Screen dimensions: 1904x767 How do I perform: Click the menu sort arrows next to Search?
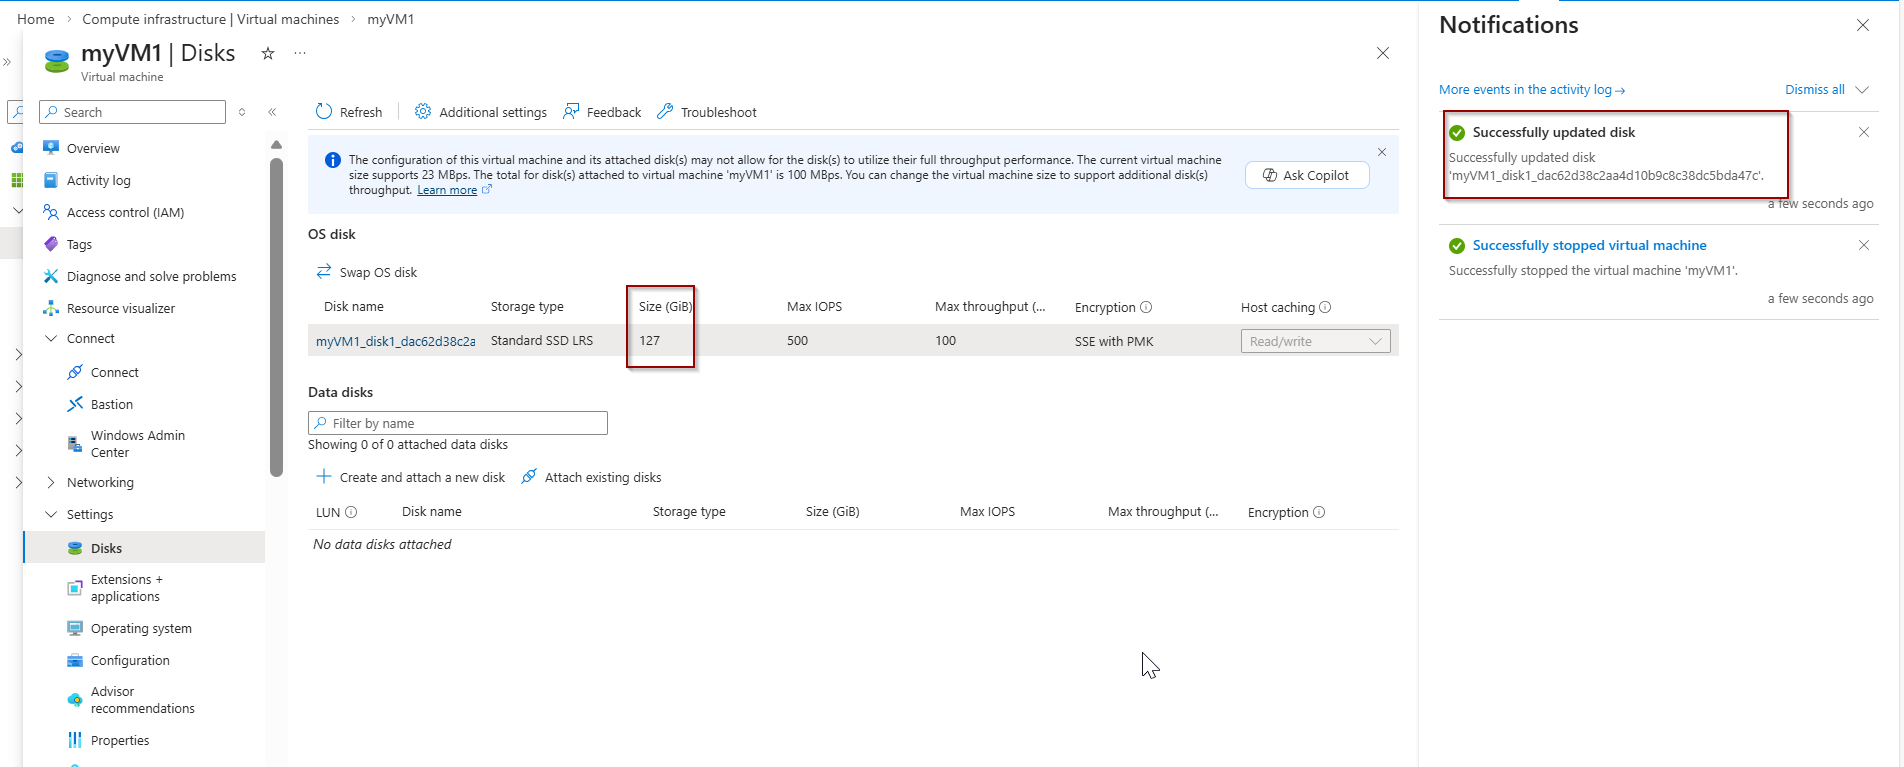(x=242, y=112)
